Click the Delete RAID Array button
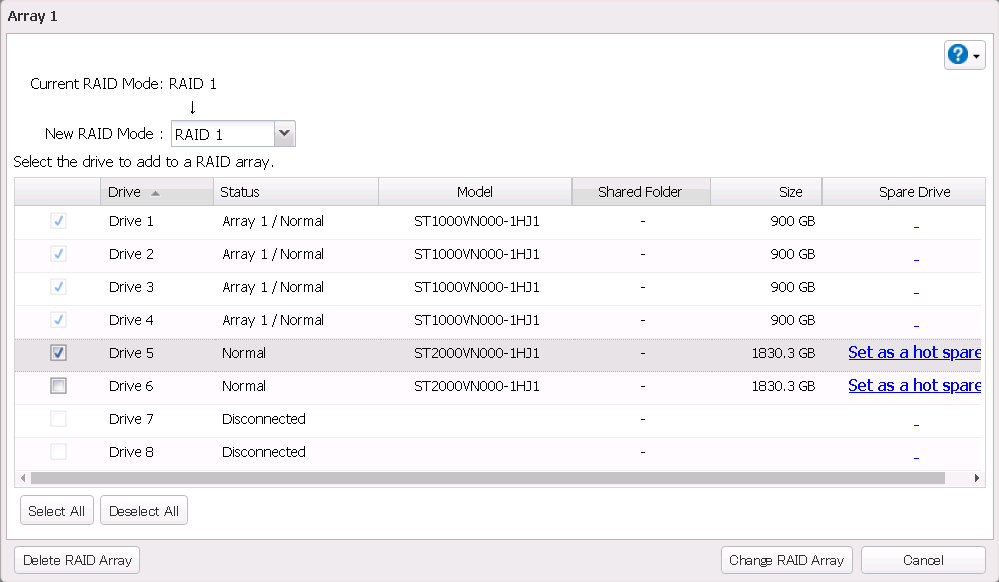 click(x=77, y=560)
